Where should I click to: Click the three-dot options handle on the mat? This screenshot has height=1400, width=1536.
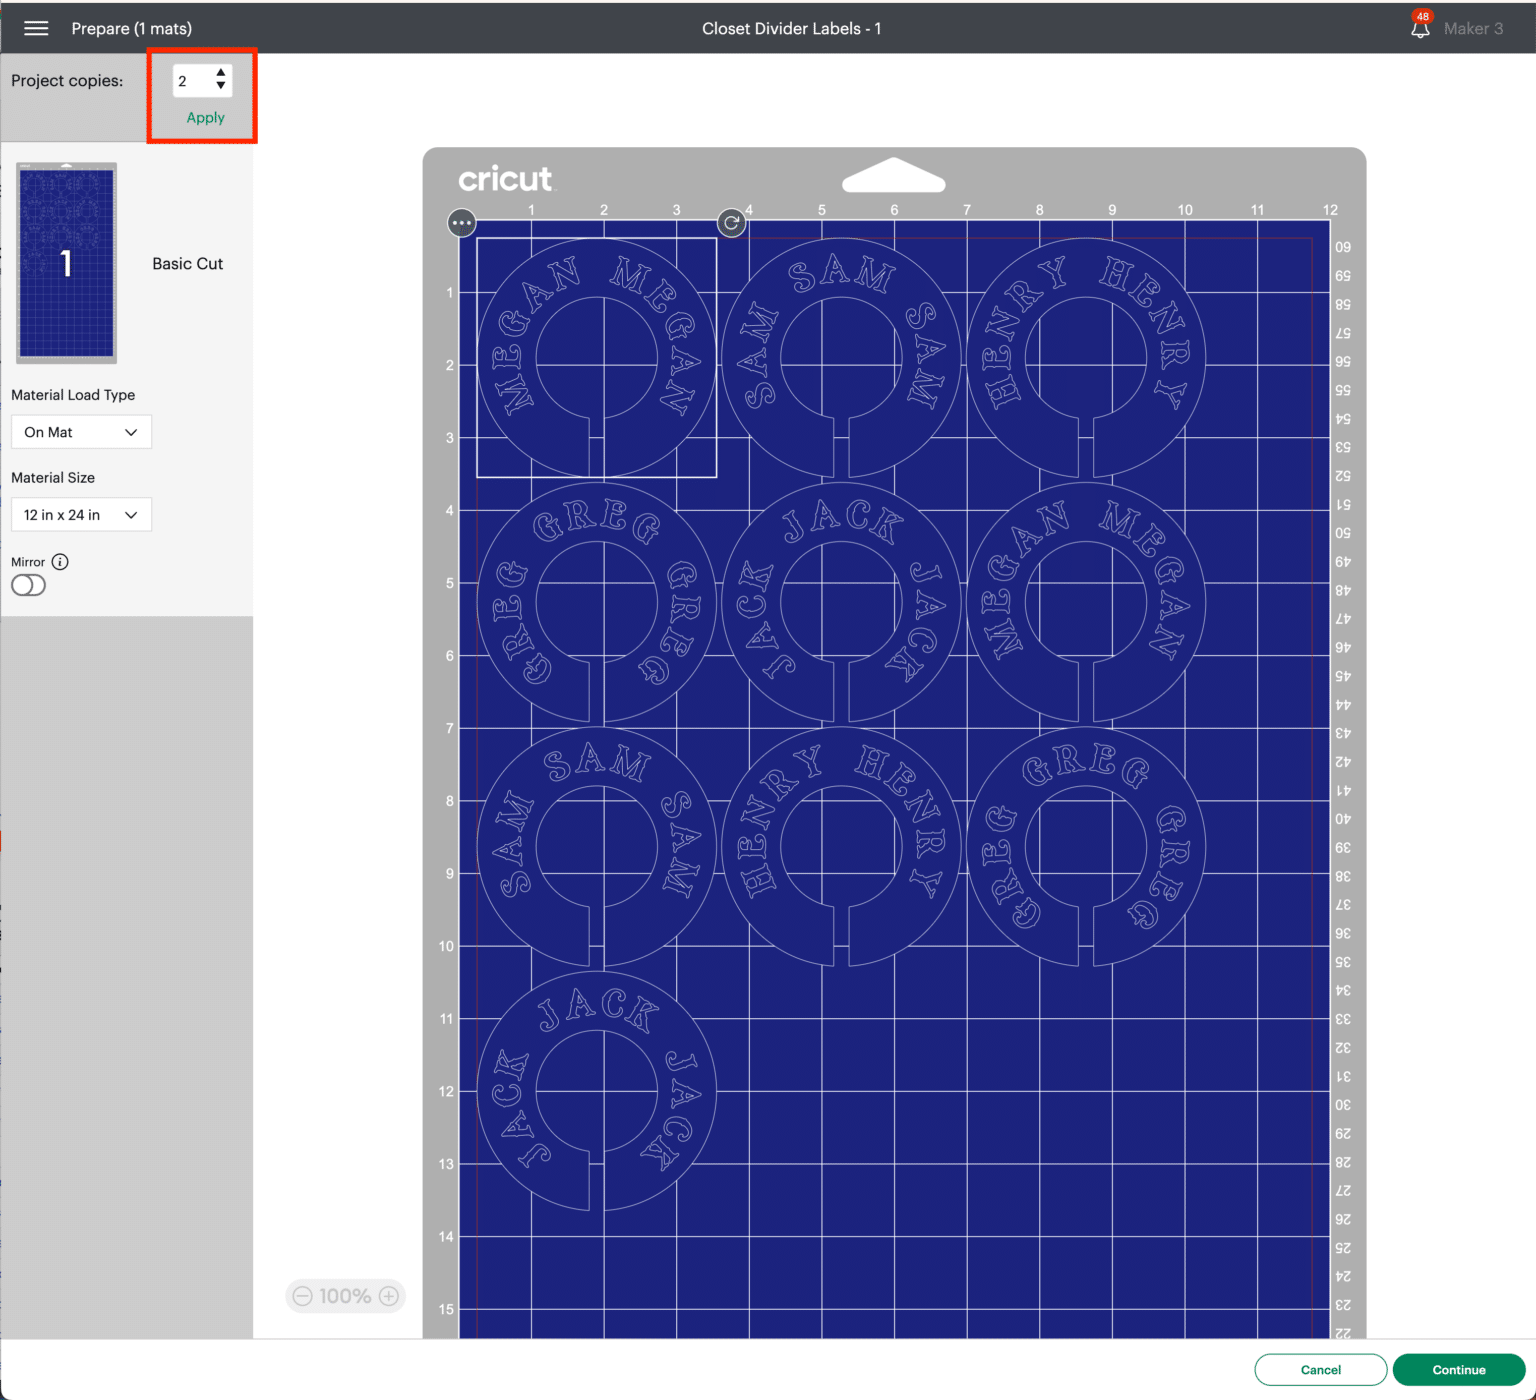pos(462,223)
